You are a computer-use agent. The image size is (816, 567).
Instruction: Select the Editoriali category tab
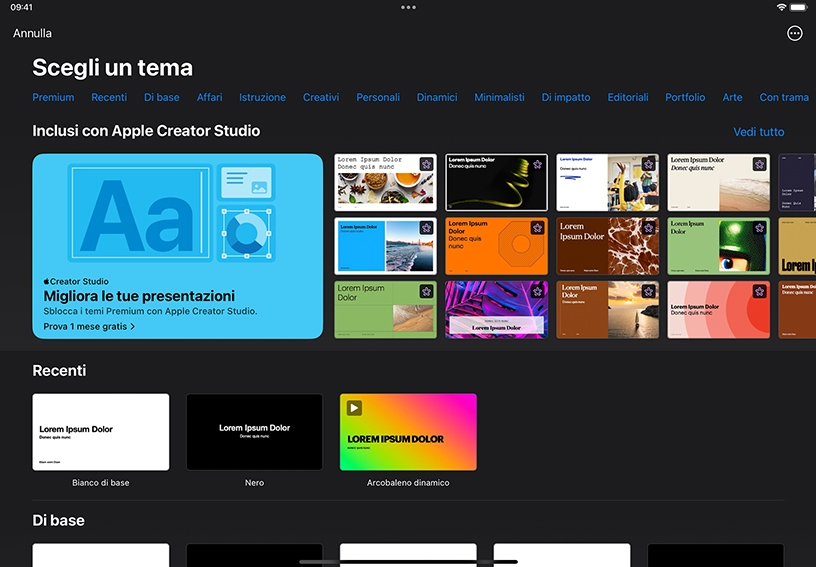coord(628,97)
